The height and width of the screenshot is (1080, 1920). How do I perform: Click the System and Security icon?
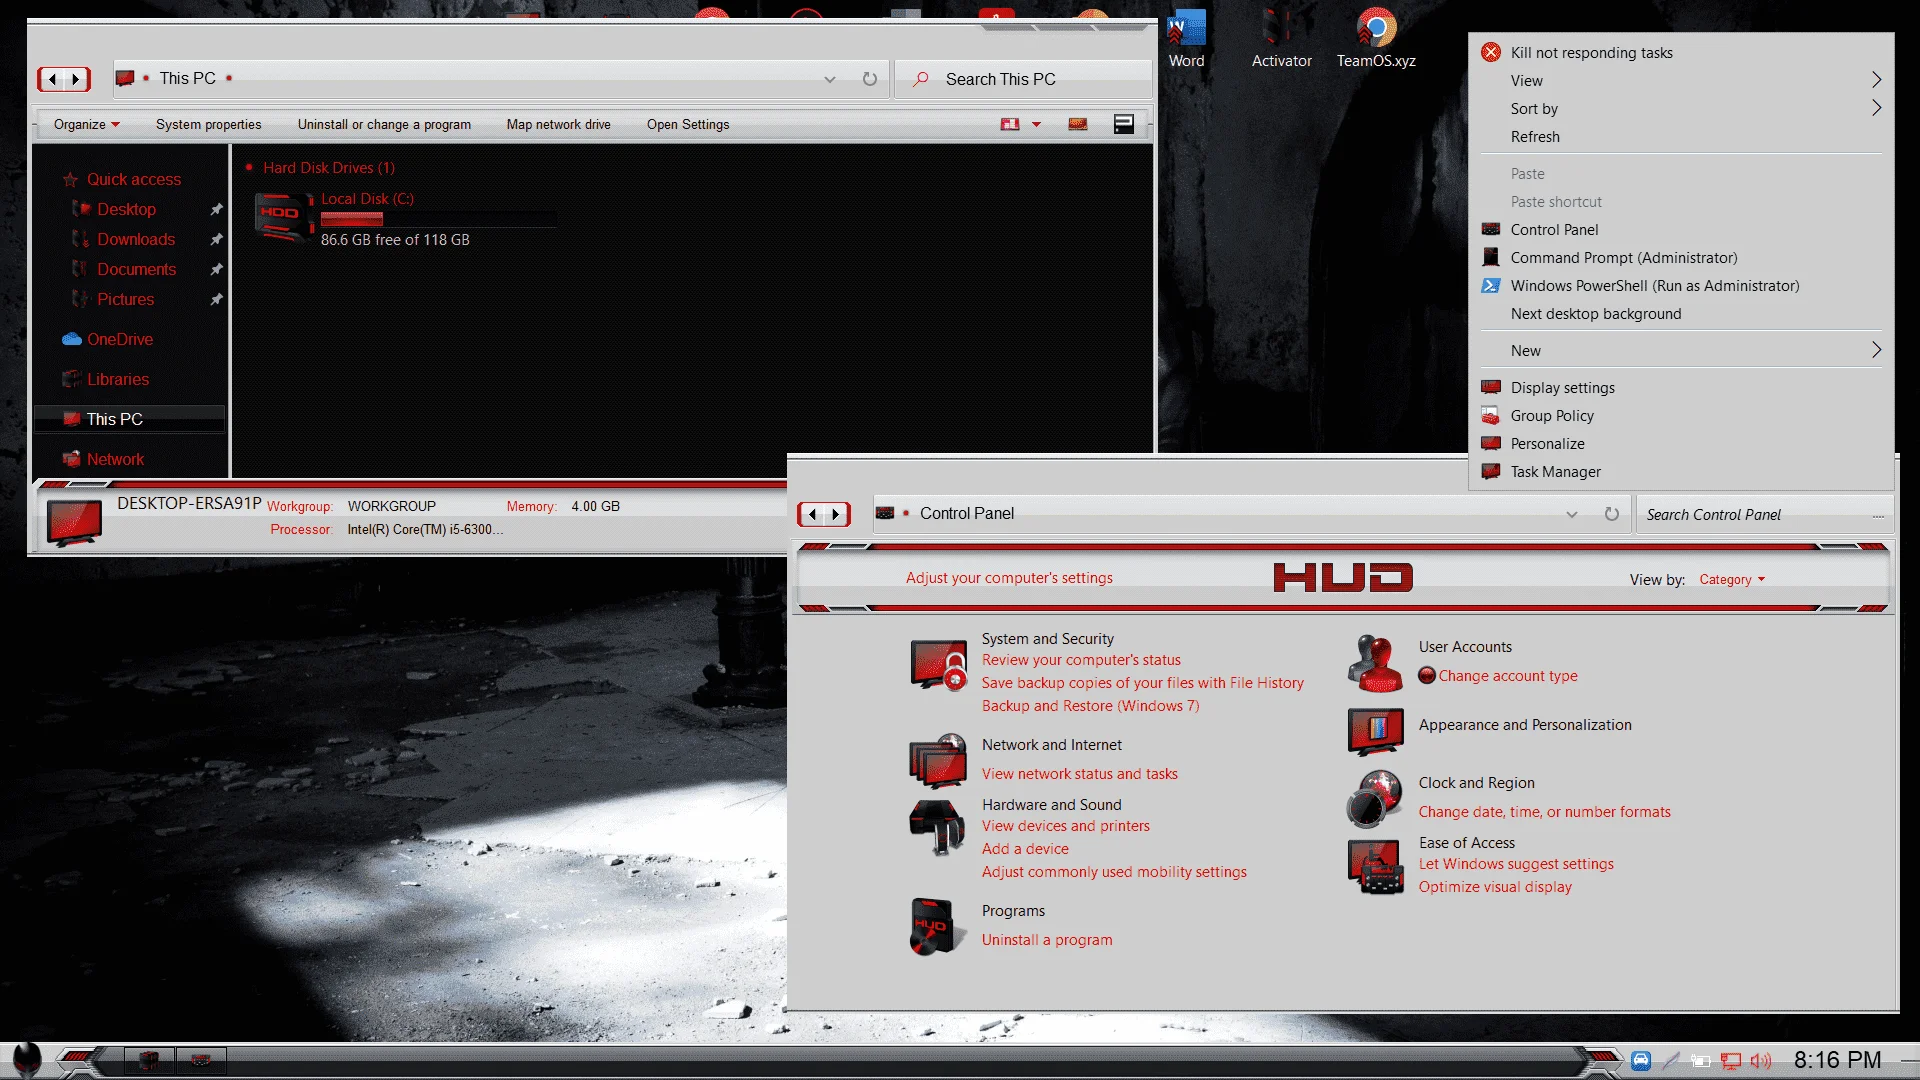pyautogui.click(x=939, y=665)
